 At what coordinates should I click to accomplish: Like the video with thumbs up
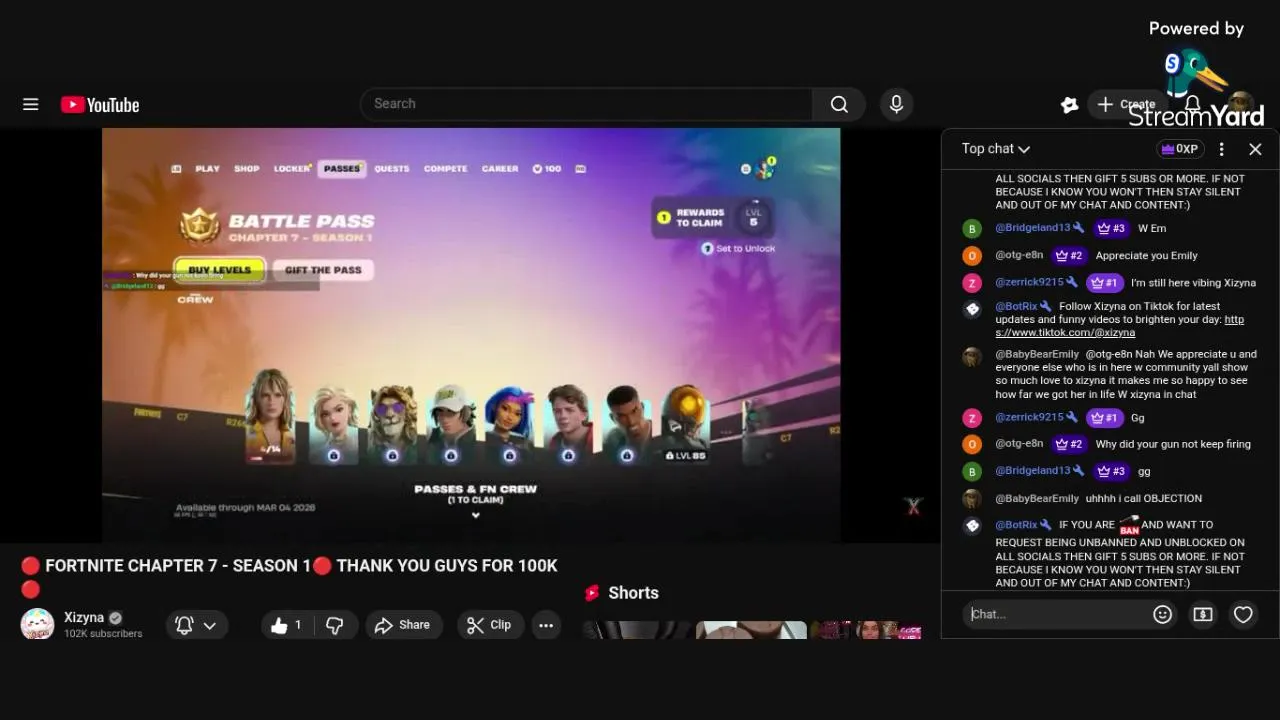tap(285, 625)
